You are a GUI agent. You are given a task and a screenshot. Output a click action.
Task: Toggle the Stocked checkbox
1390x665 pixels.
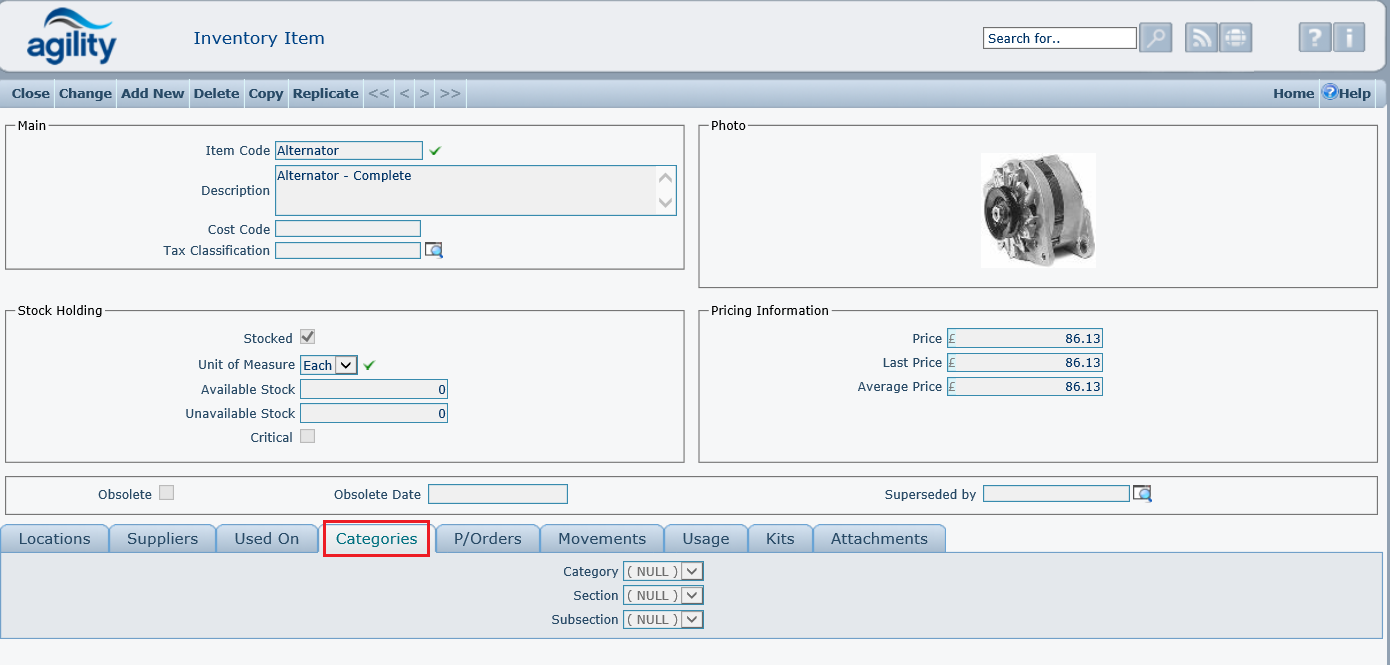click(x=308, y=337)
